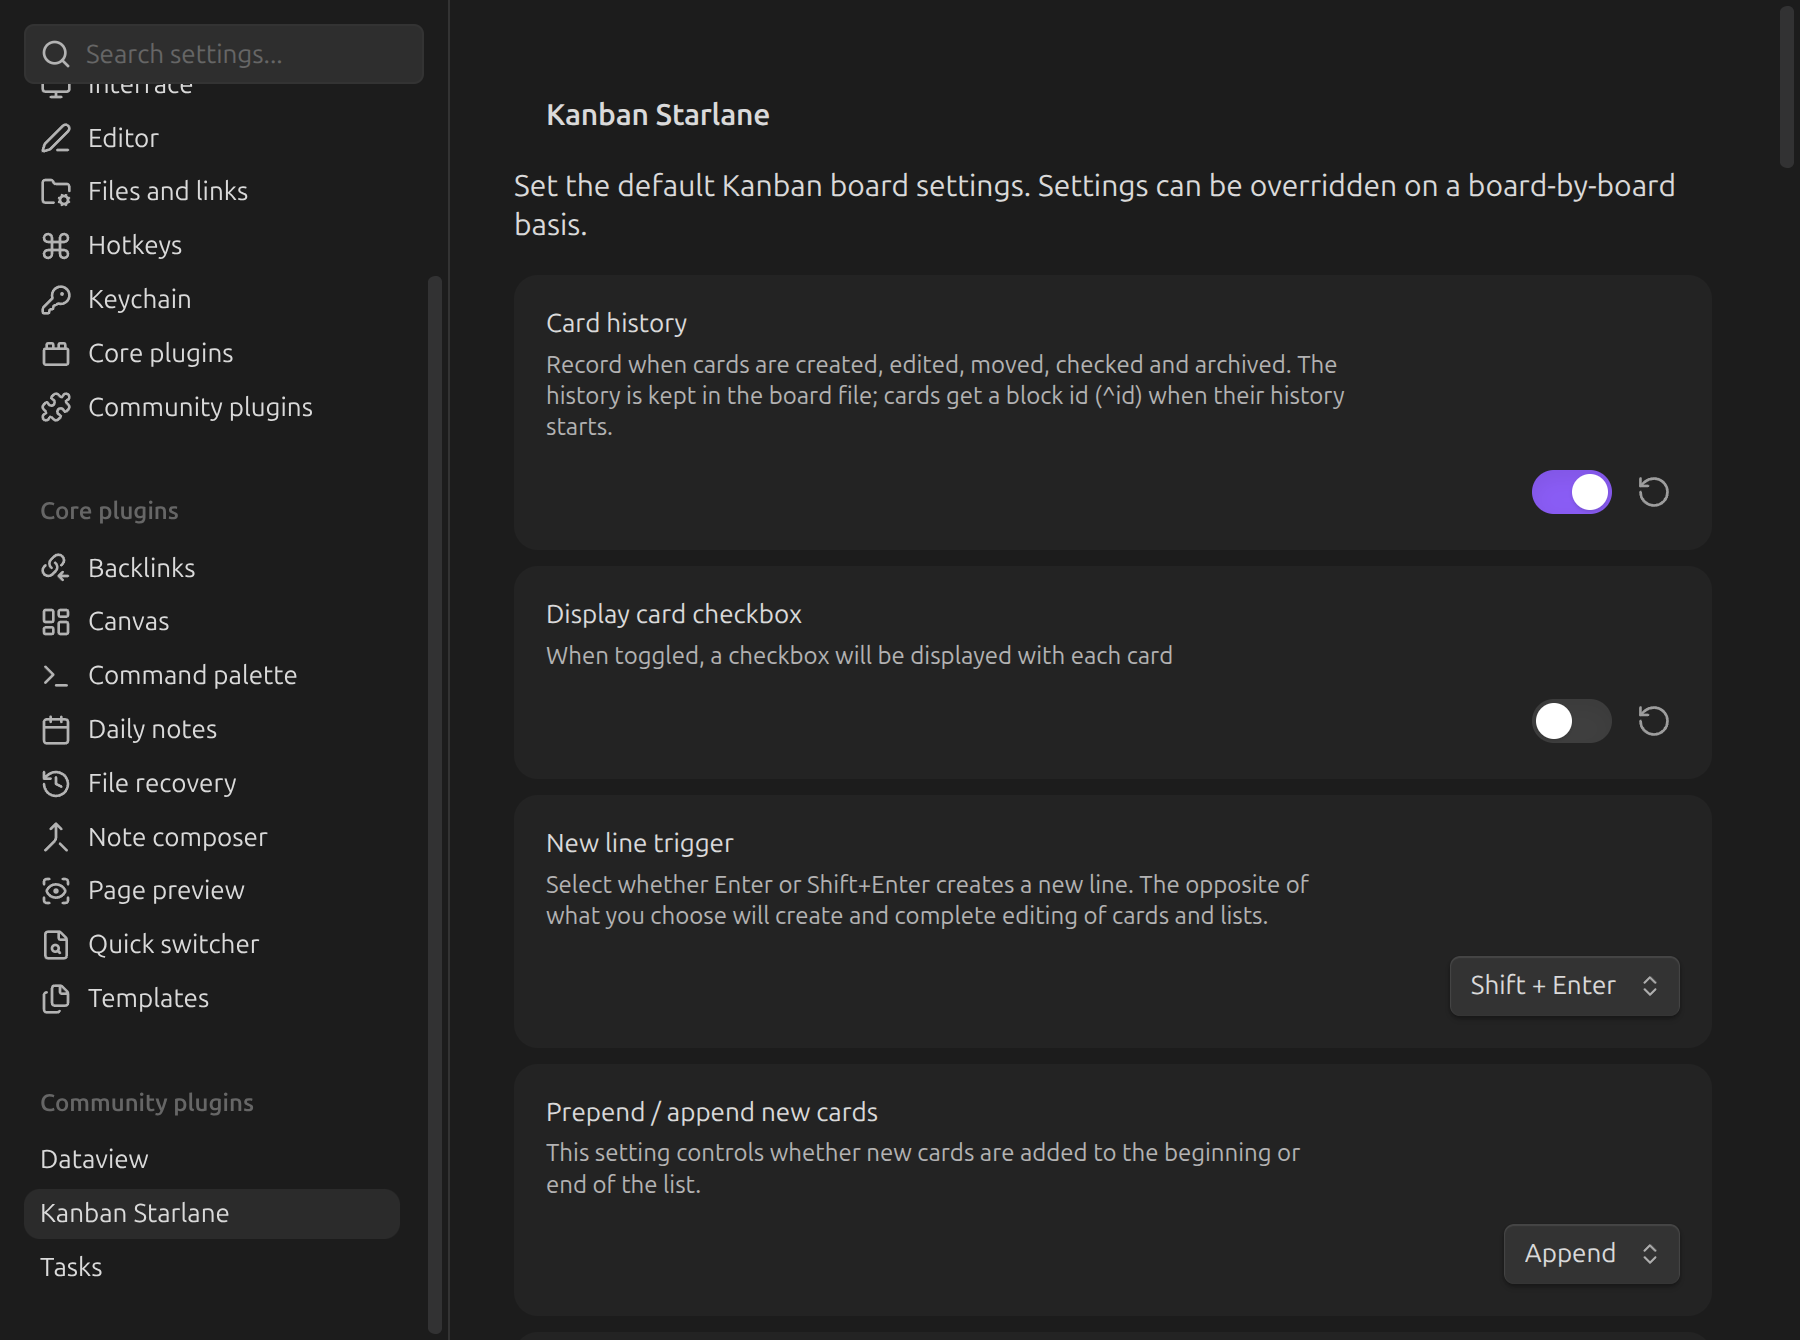Screen dimensions: 1800x1340
Task: Reset Display card checkbox to default
Action: tap(1653, 721)
